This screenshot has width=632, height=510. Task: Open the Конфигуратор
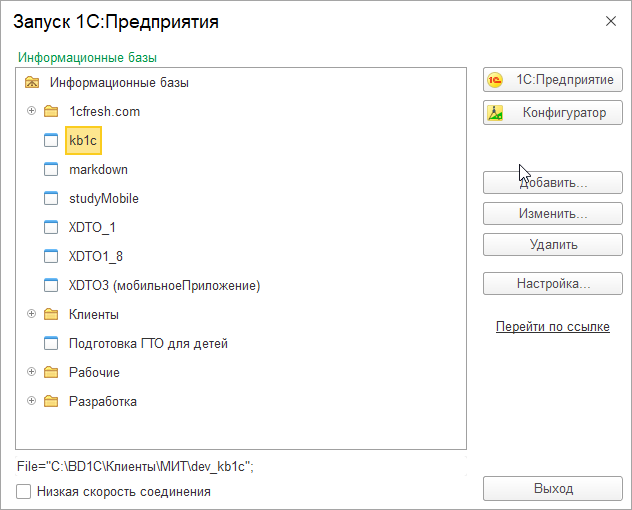(553, 113)
